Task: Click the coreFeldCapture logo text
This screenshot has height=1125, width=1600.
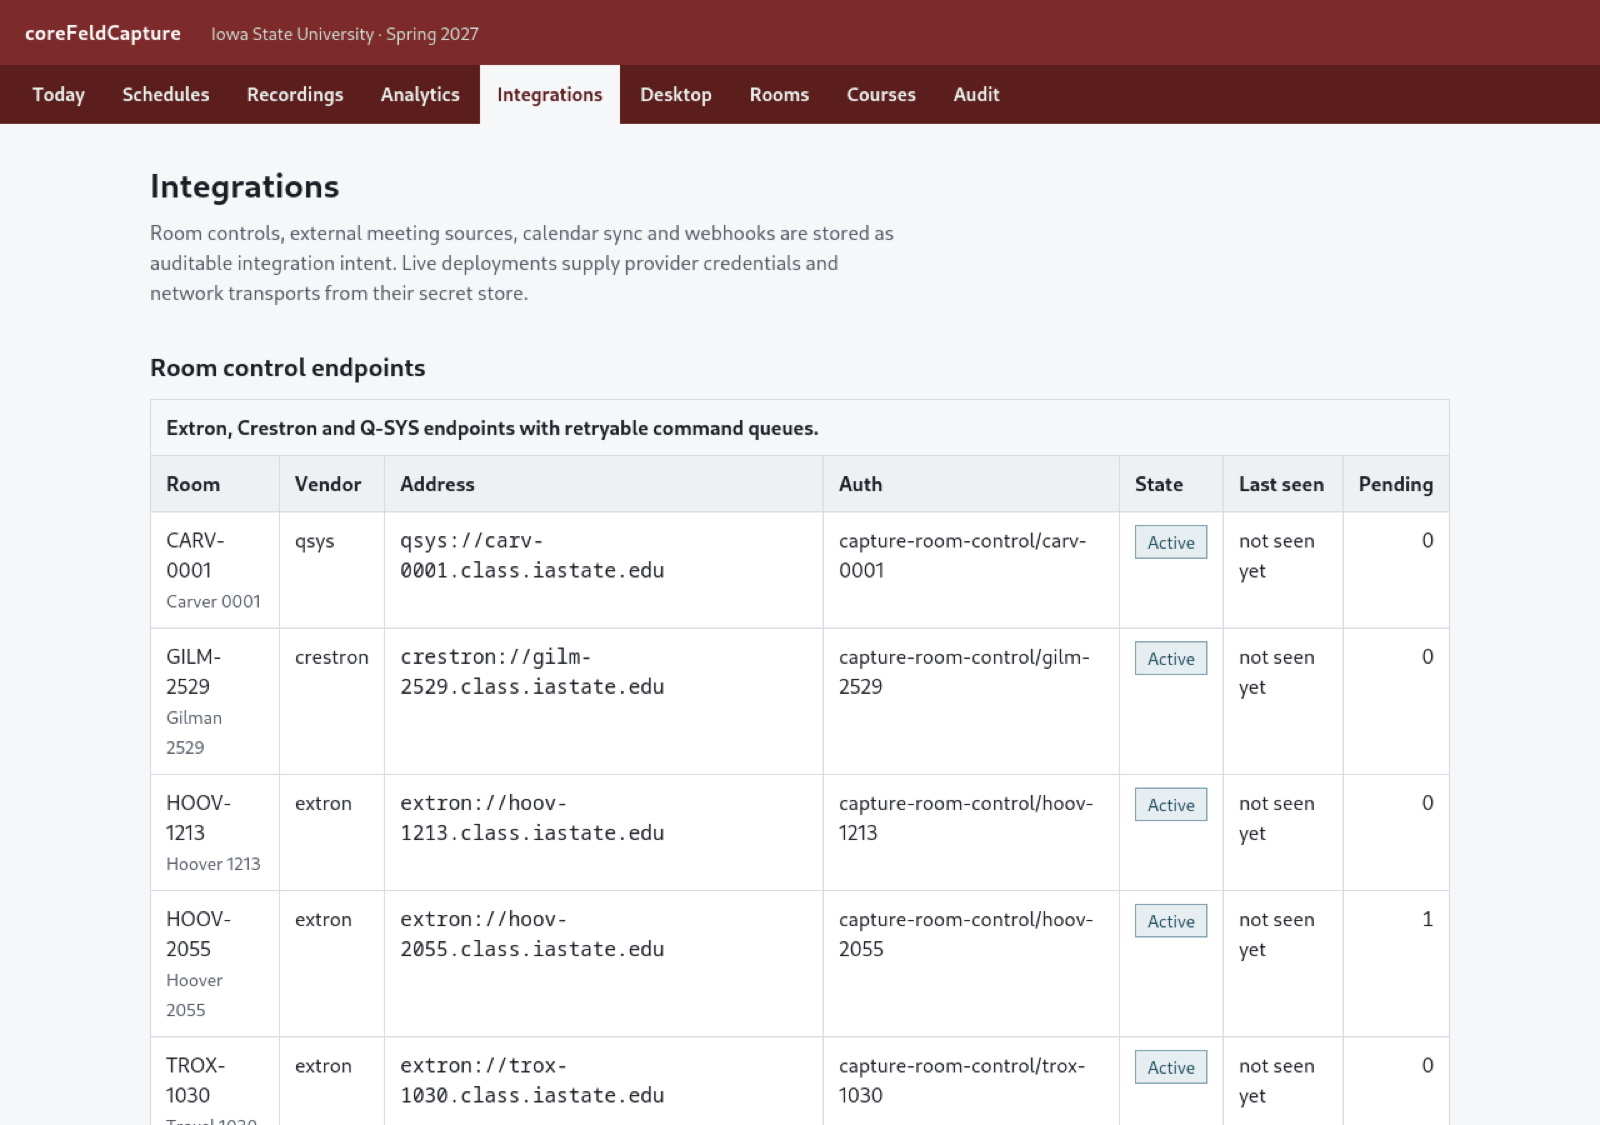Action: point(103,33)
